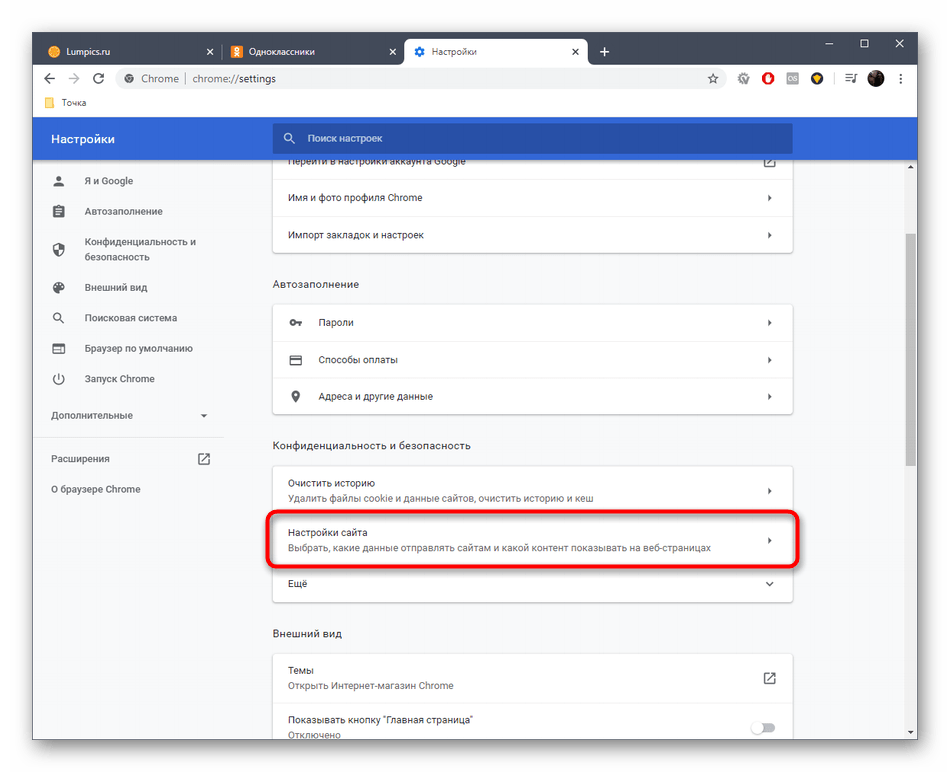Open the new tab with plus button
Screen dimensions: 950x772
coord(604,52)
